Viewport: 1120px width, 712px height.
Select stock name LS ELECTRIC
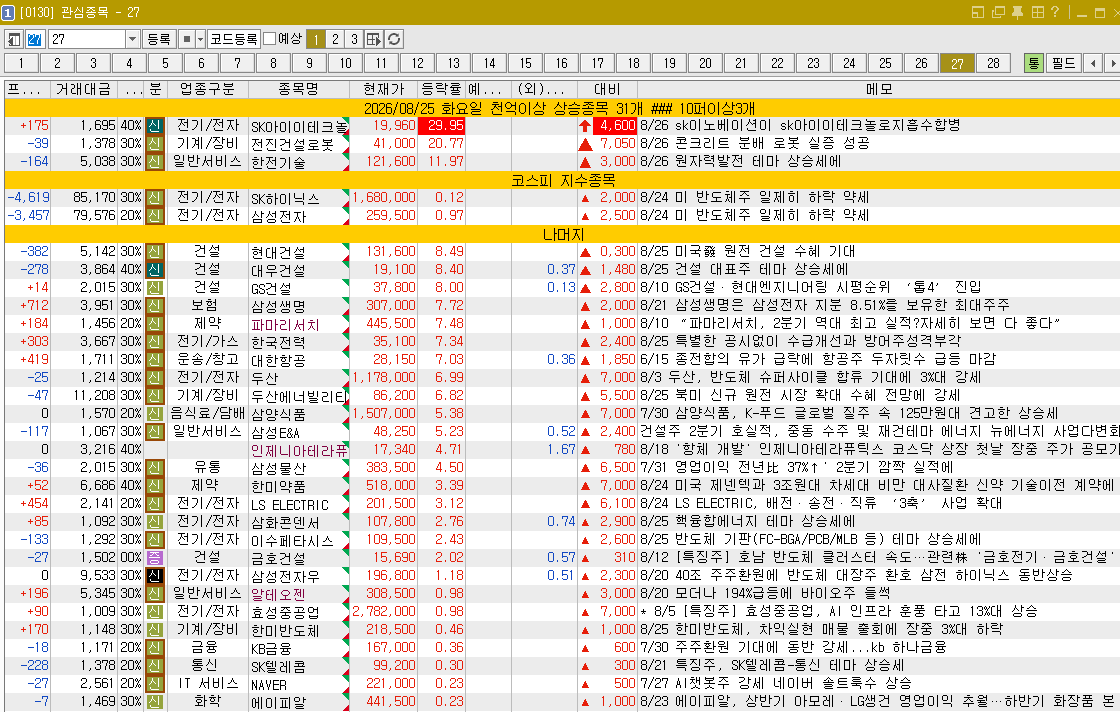290,504
